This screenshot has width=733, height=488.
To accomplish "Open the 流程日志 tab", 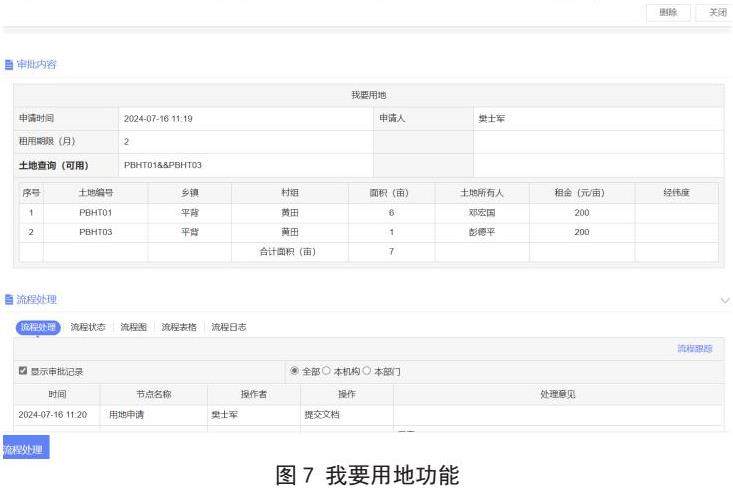I will [x=229, y=327].
